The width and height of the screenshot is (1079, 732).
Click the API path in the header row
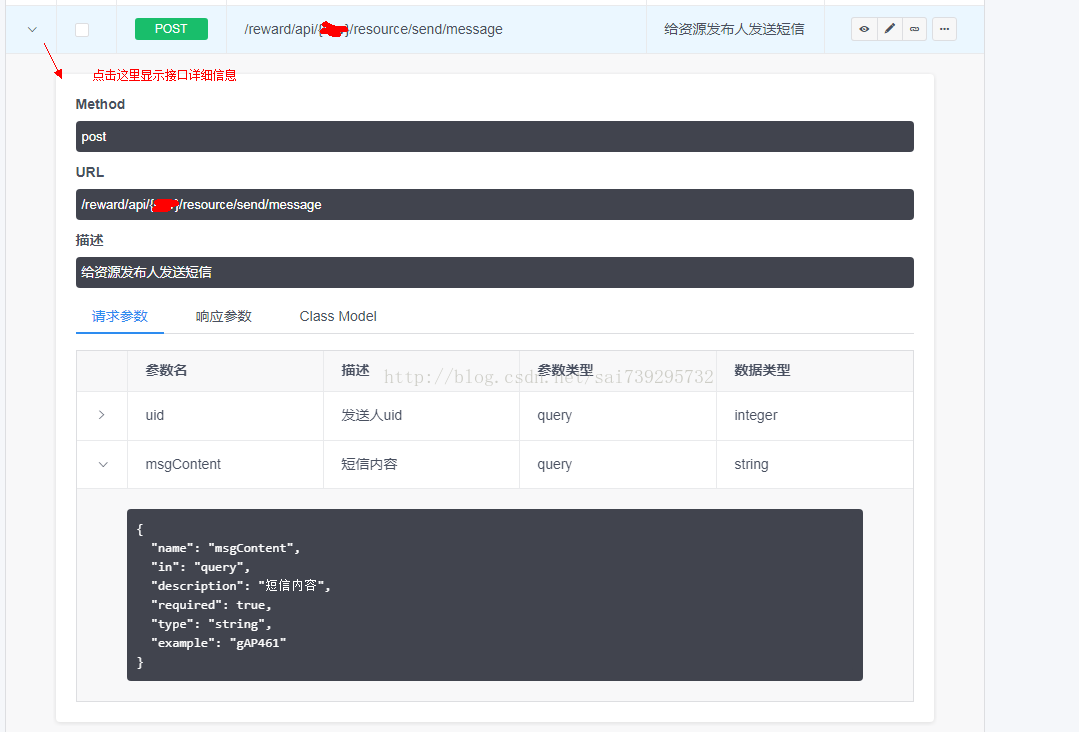374,29
